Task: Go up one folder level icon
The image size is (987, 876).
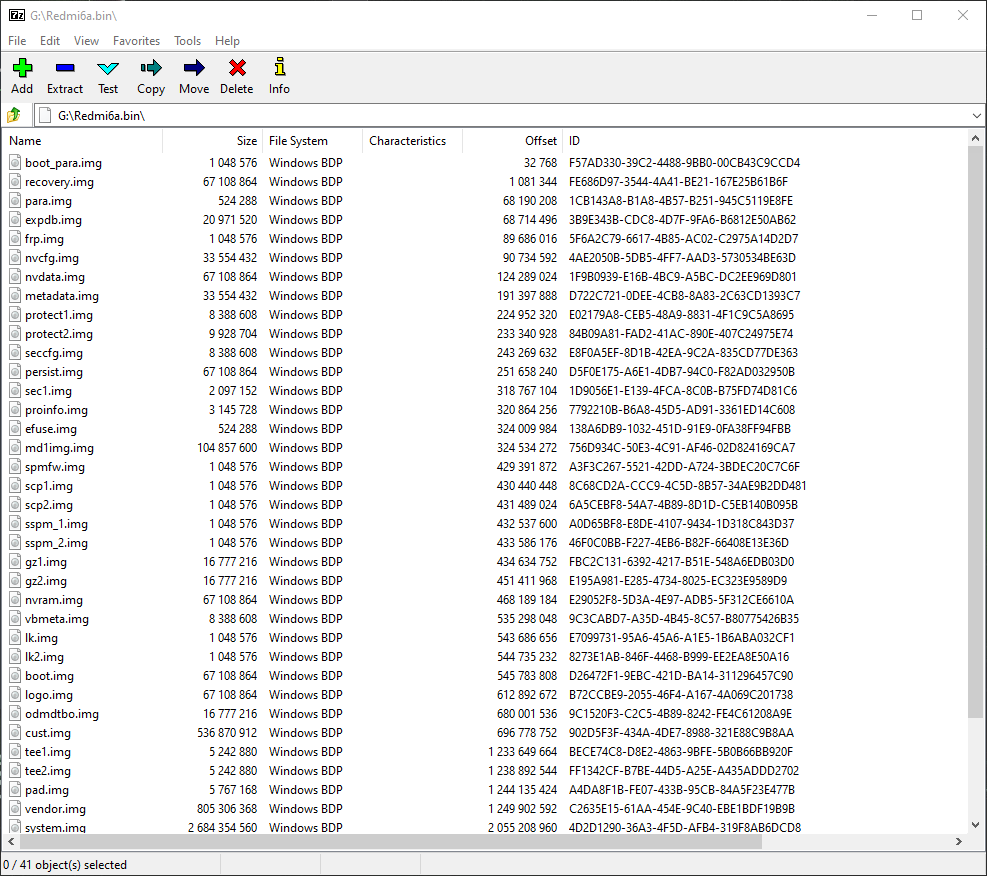Action: 14,115
